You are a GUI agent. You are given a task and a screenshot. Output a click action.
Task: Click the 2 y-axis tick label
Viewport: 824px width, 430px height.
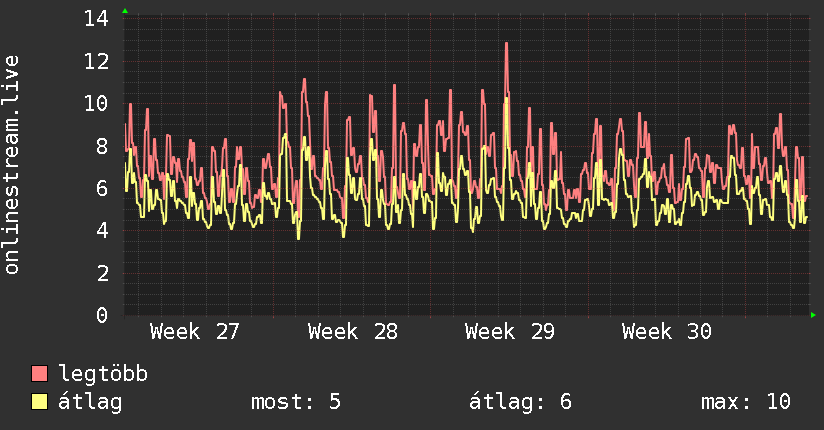(x=102, y=273)
